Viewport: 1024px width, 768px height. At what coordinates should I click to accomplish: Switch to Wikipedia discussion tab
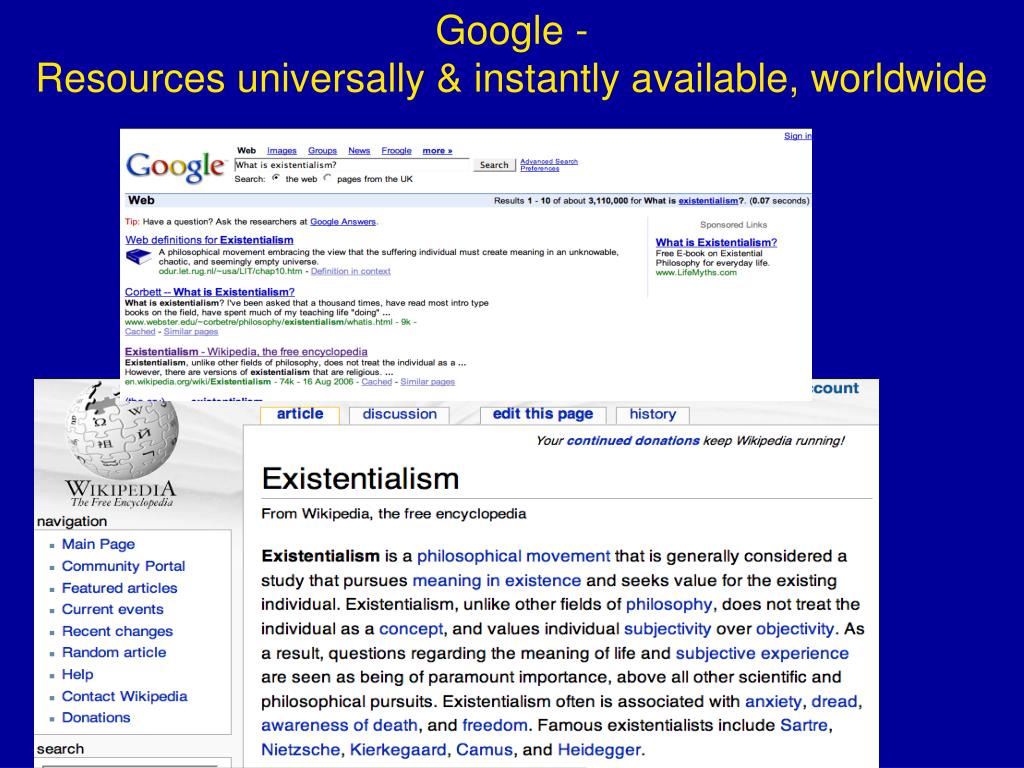(399, 415)
